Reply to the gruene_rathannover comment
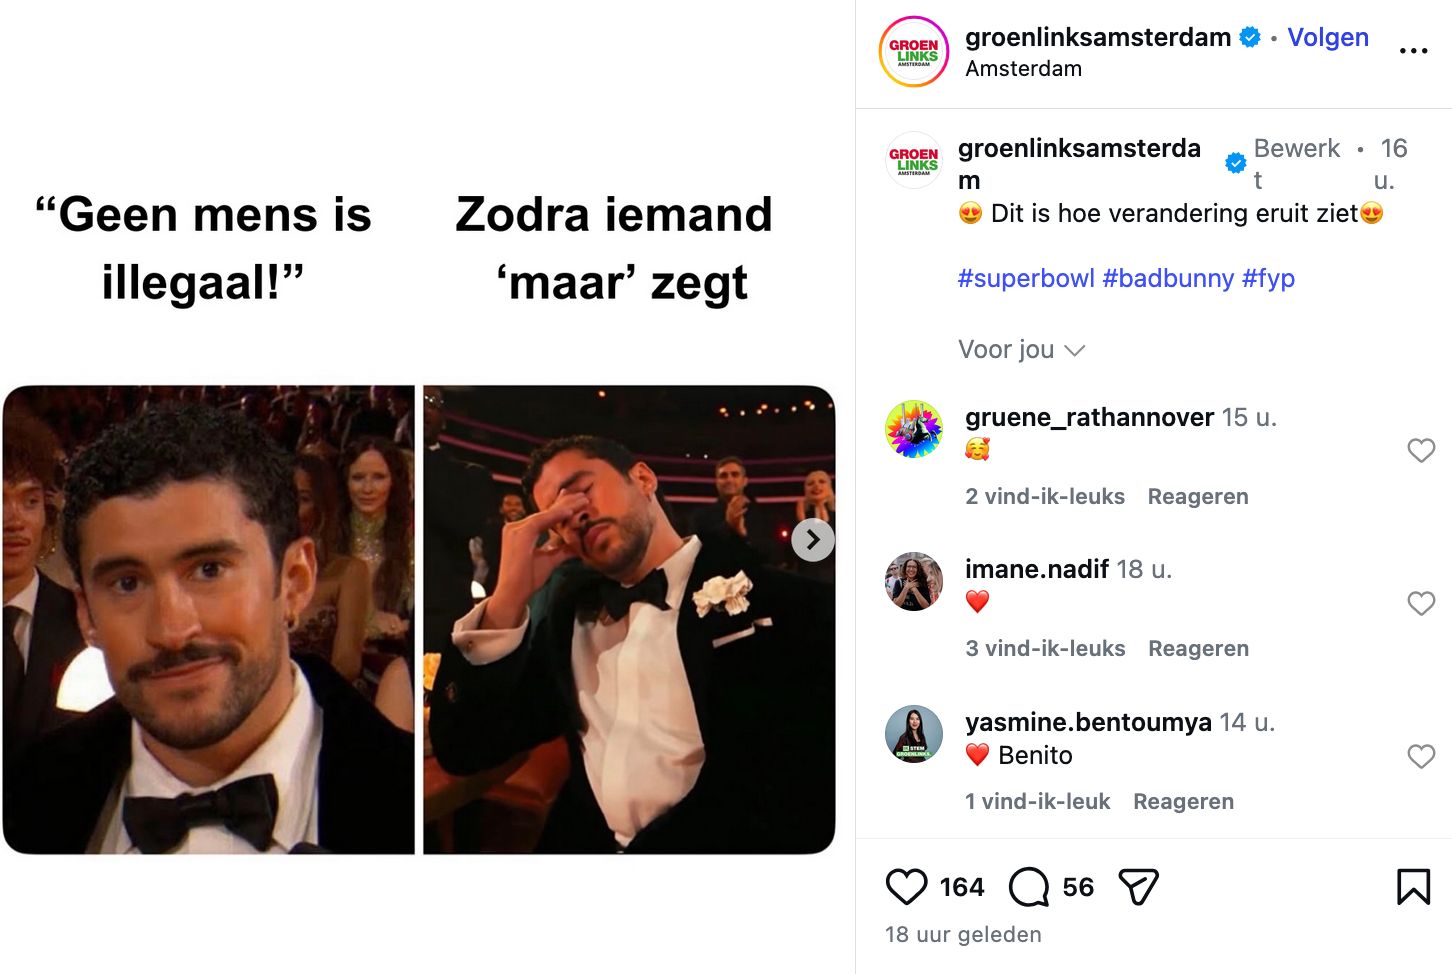 pos(1198,497)
